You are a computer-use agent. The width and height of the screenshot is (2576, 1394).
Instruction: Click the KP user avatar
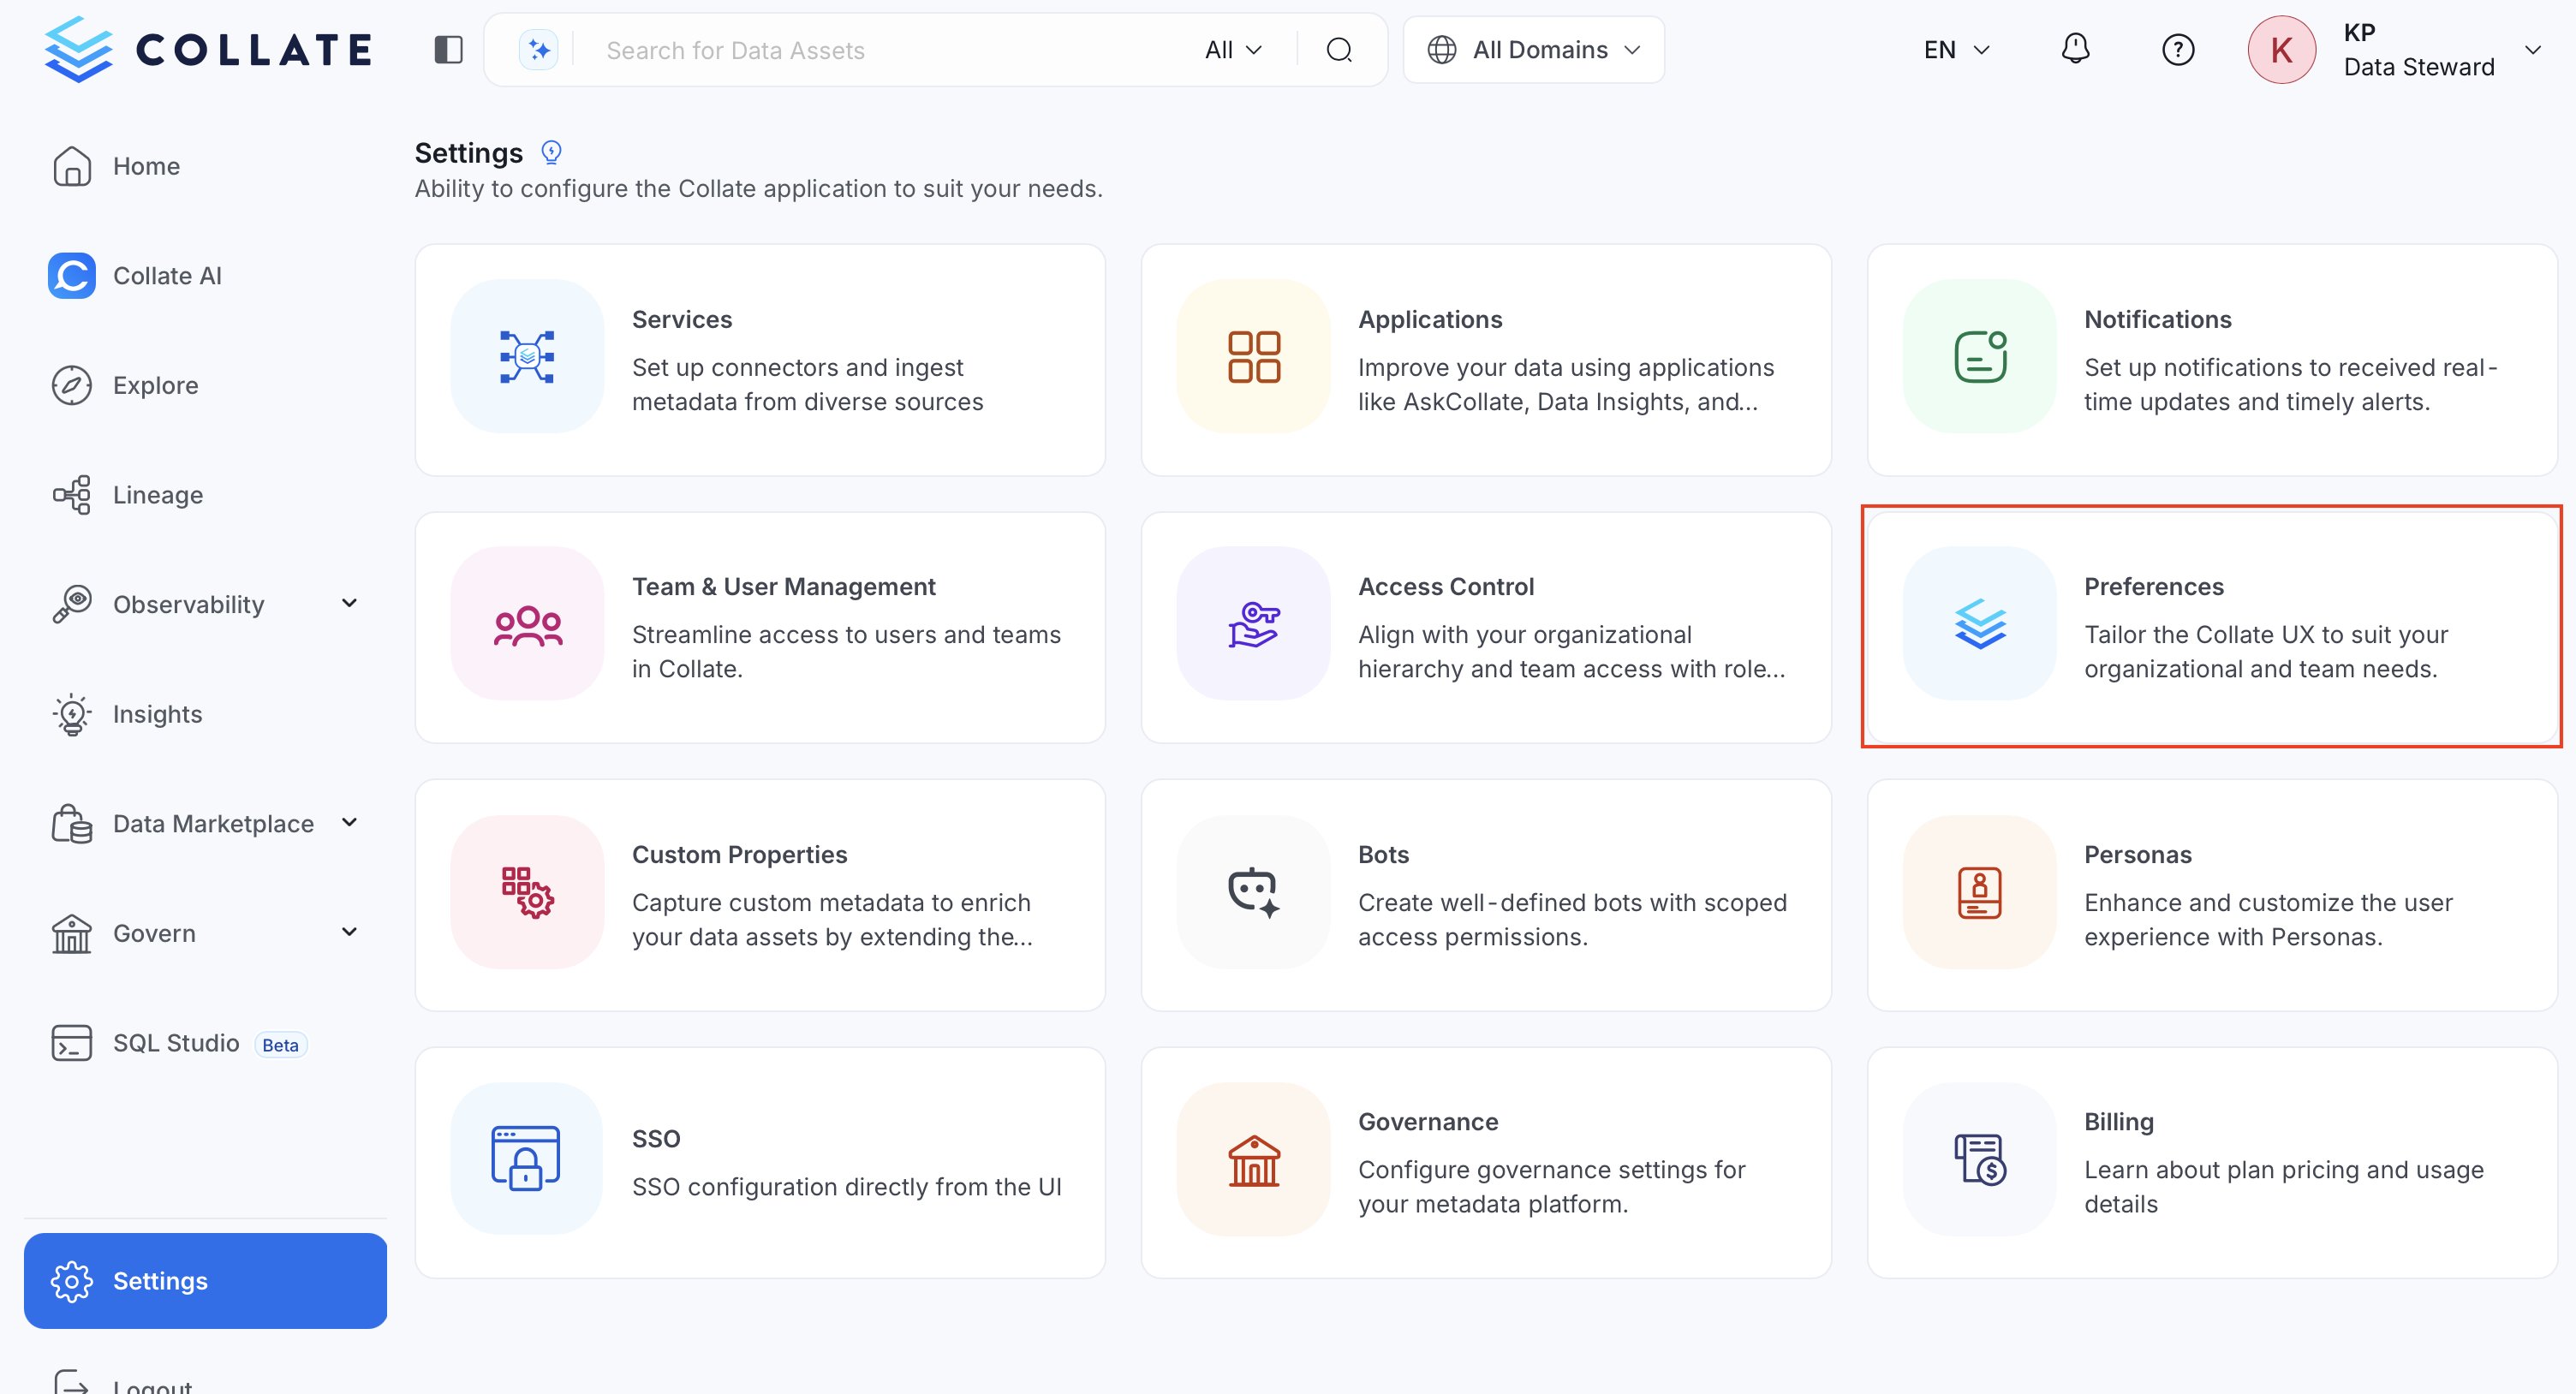pyautogui.click(x=2282, y=50)
